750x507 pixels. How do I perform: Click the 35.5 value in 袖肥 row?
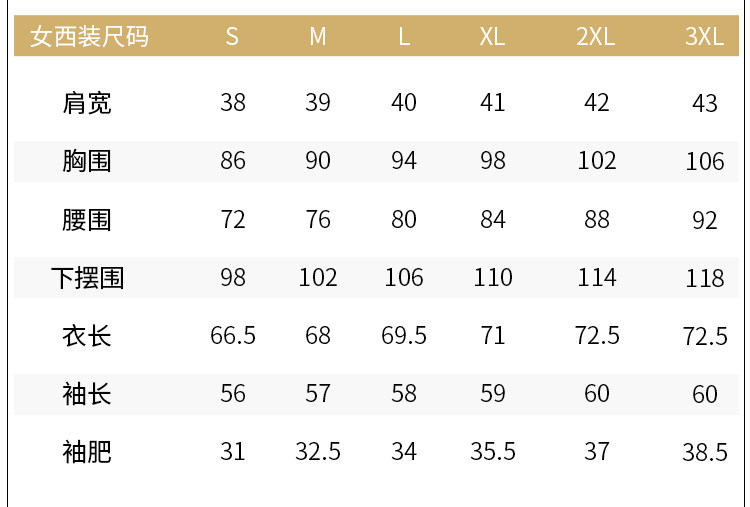click(x=493, y=452)
